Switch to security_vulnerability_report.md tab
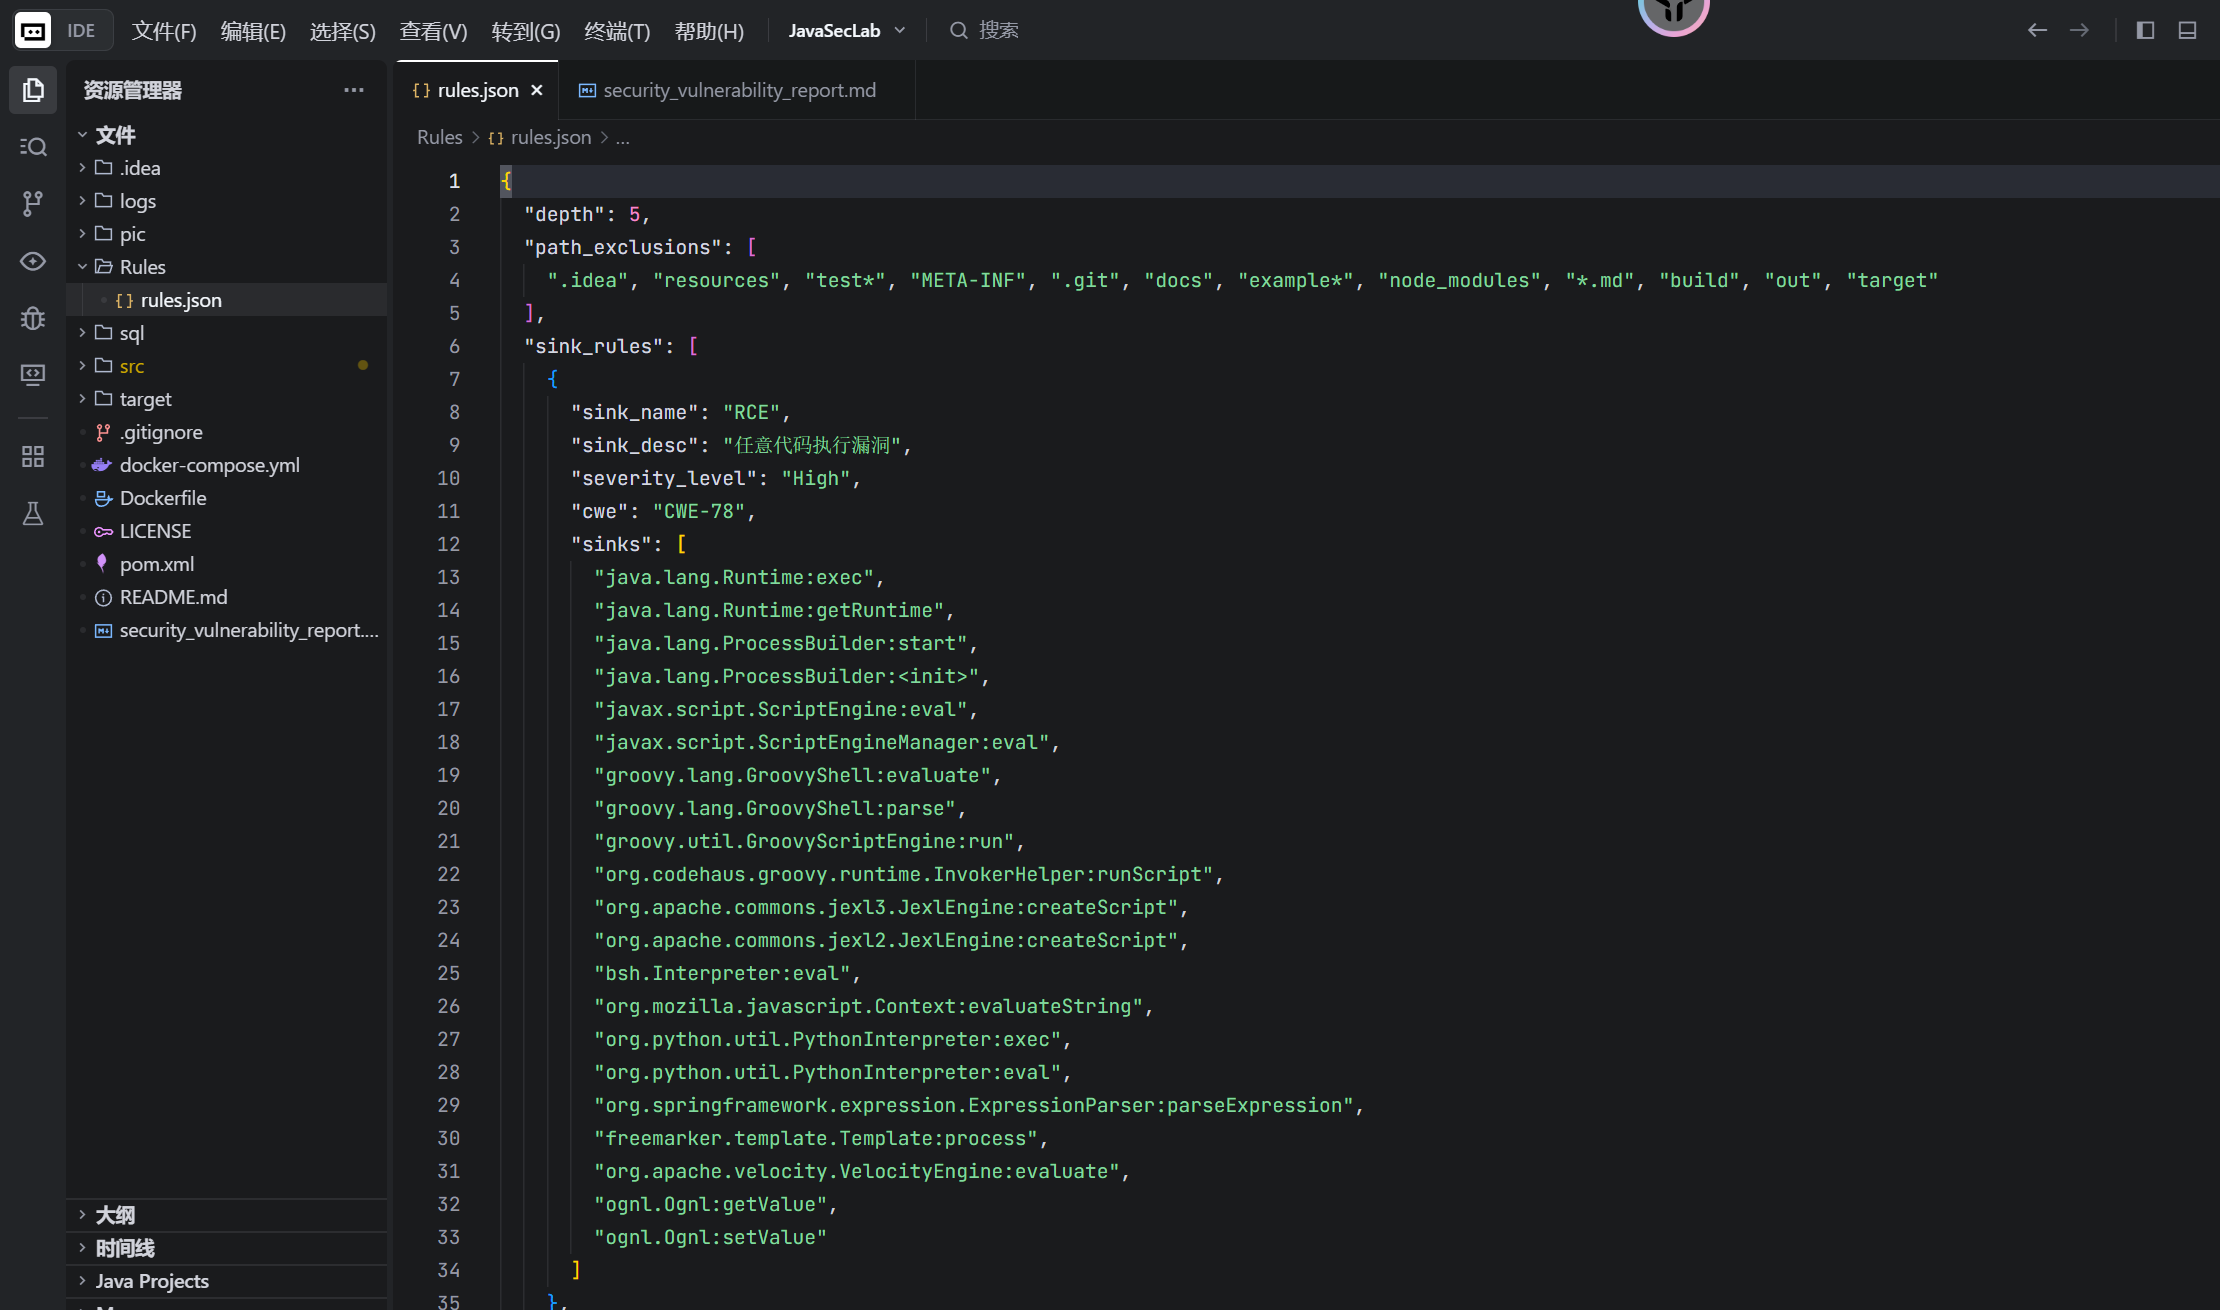 coord(738,90)
